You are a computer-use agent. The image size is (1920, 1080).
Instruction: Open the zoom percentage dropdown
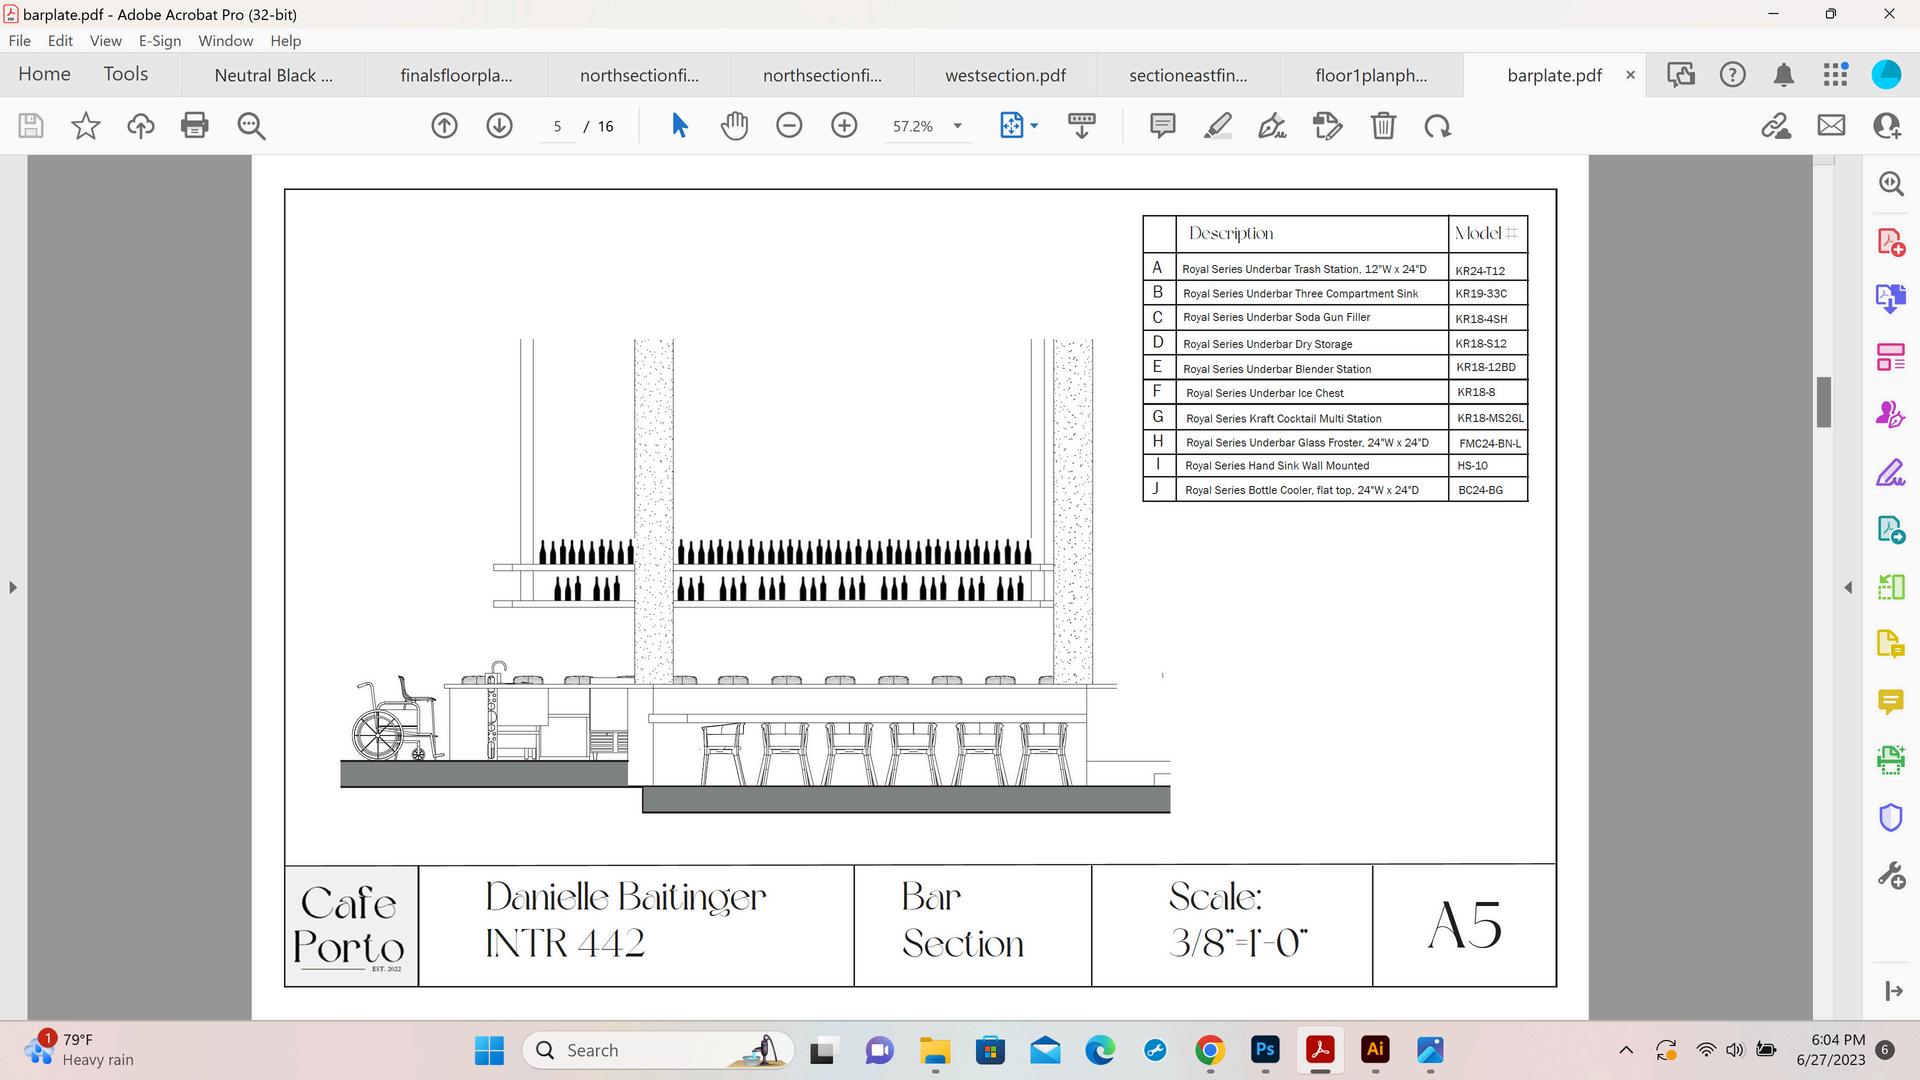[957, 126]
